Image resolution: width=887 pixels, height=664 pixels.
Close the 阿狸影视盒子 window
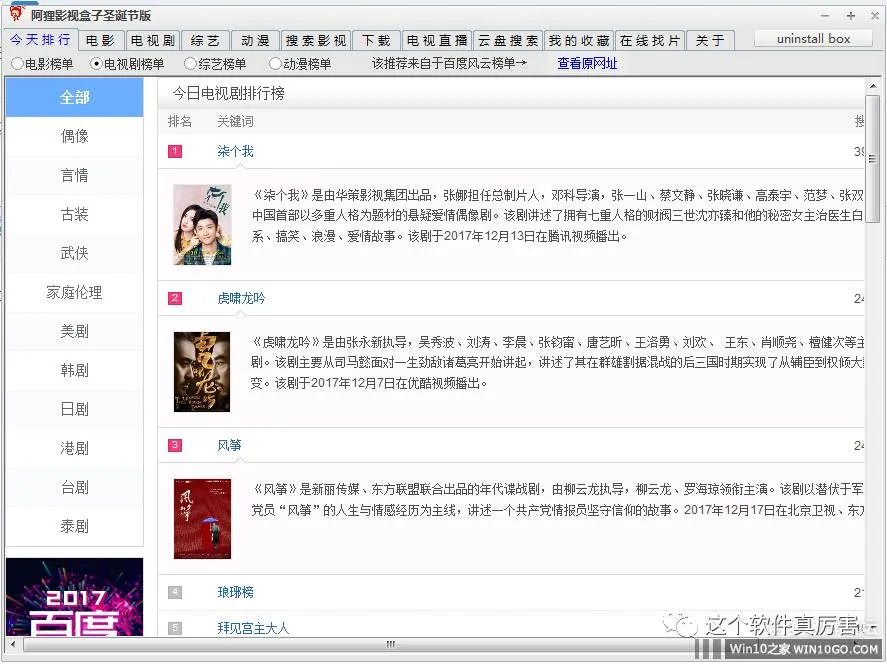click(875, 16)
